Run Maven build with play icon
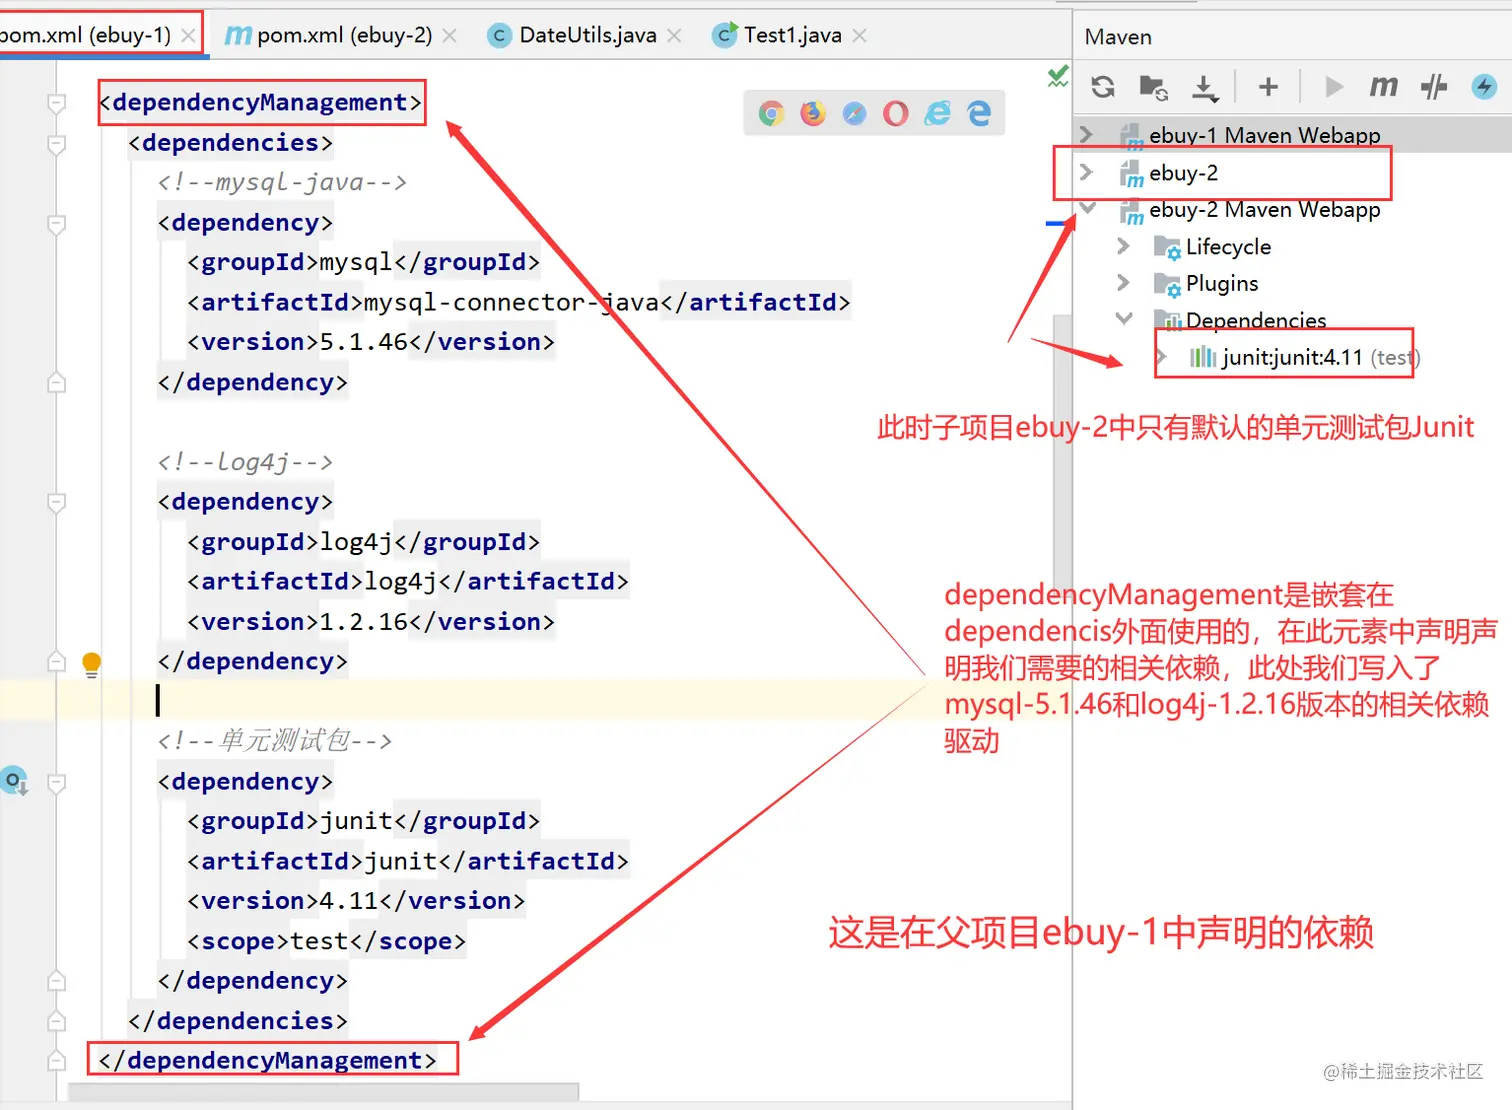1512x1110 pixels. click(x=1333, y=87)
